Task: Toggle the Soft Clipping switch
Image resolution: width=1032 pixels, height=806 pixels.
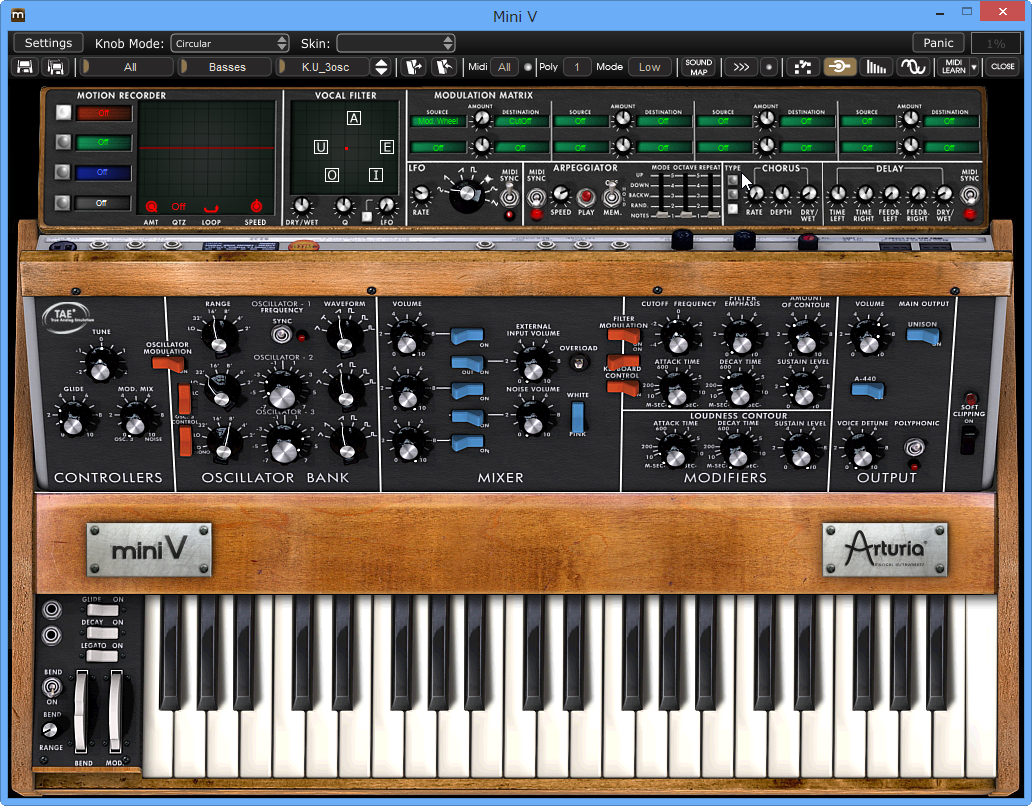Action: click(x=968, y=440)
